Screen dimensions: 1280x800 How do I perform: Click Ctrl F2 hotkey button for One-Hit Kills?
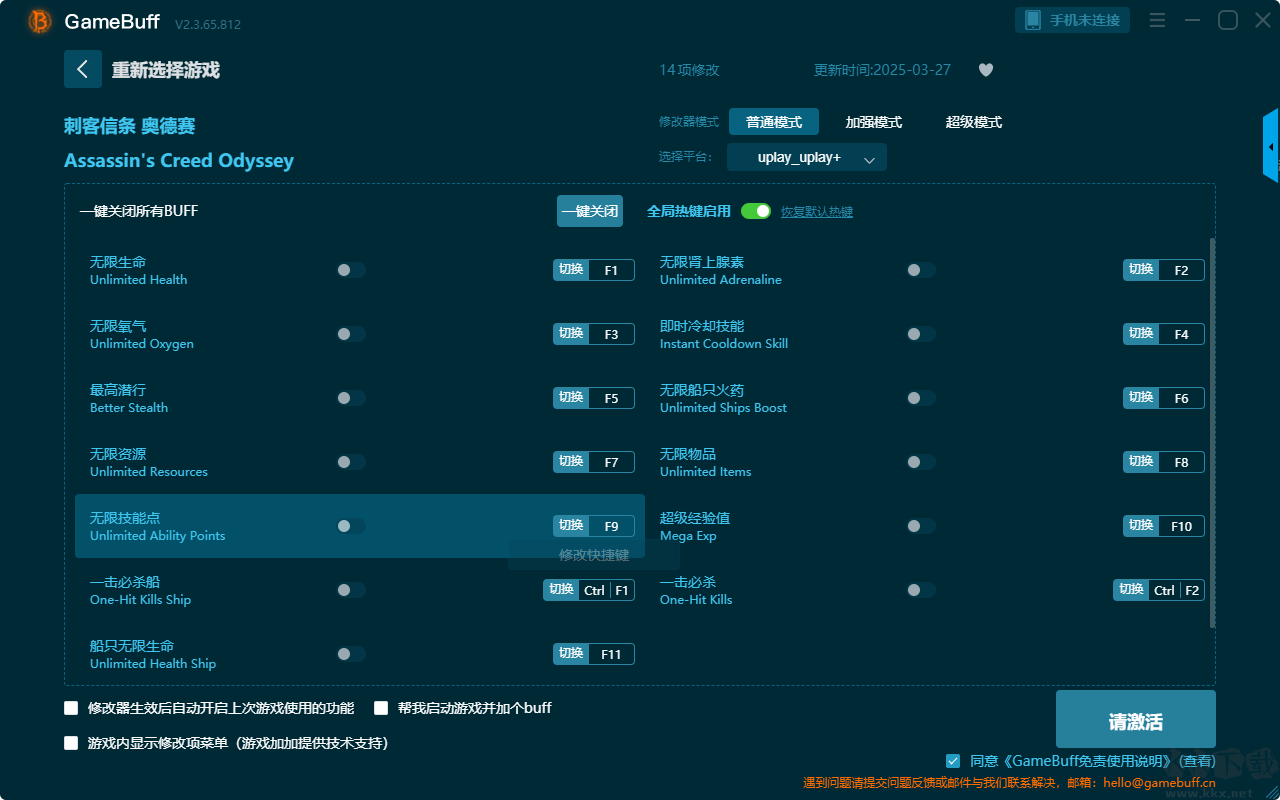tap(1159, 590)
